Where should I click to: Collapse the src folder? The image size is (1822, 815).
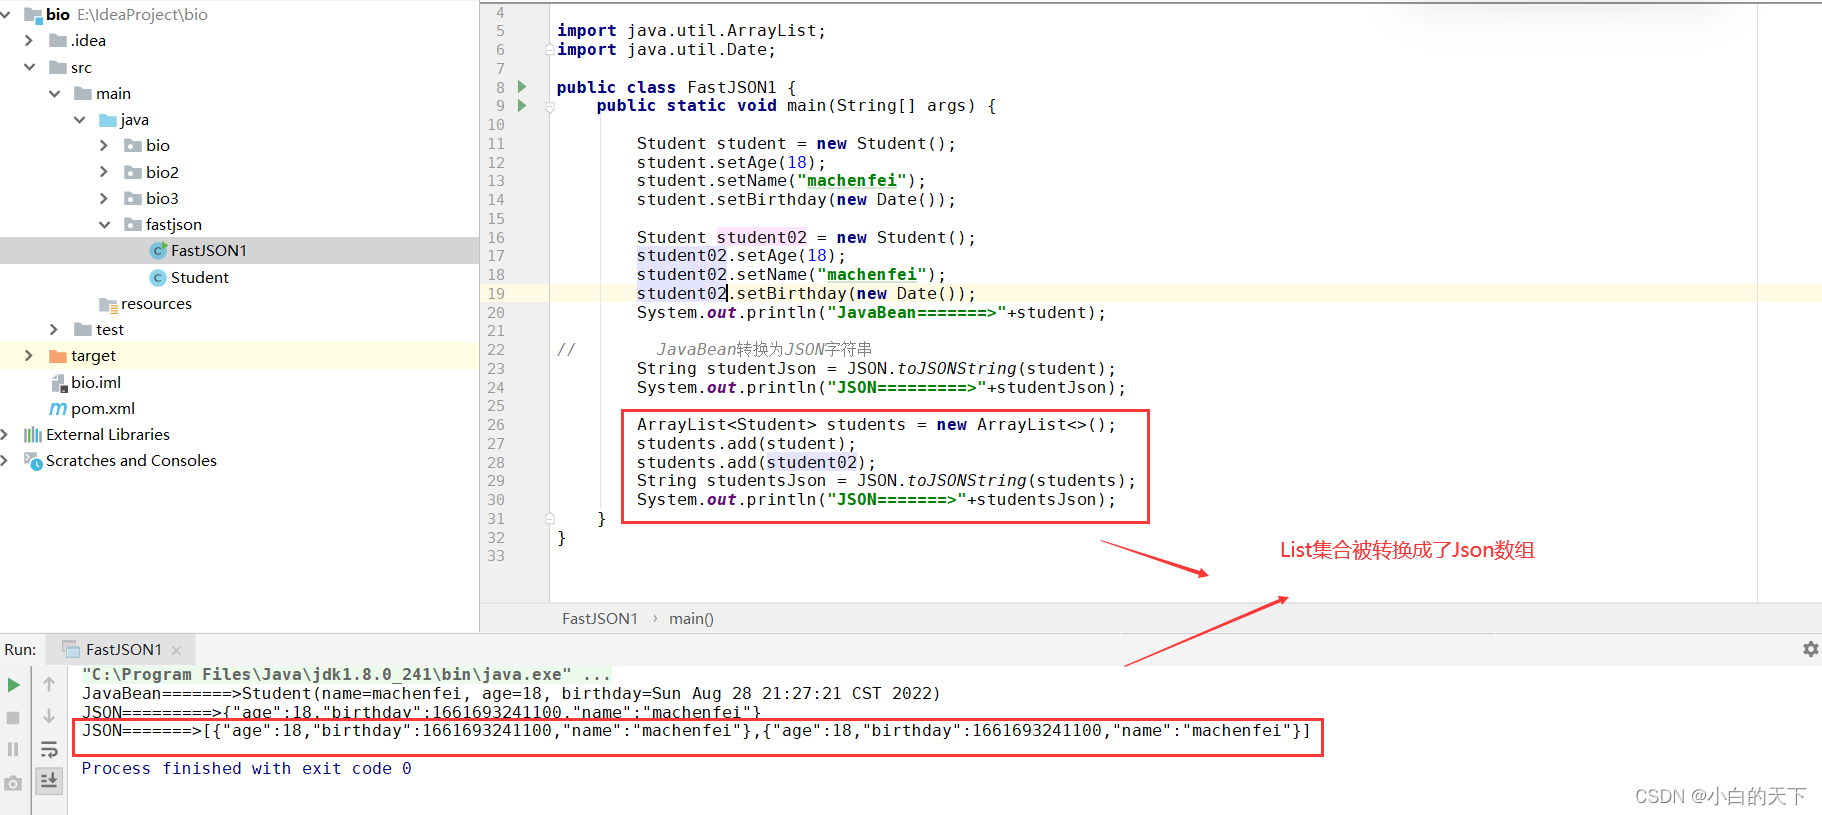[29, 67]
